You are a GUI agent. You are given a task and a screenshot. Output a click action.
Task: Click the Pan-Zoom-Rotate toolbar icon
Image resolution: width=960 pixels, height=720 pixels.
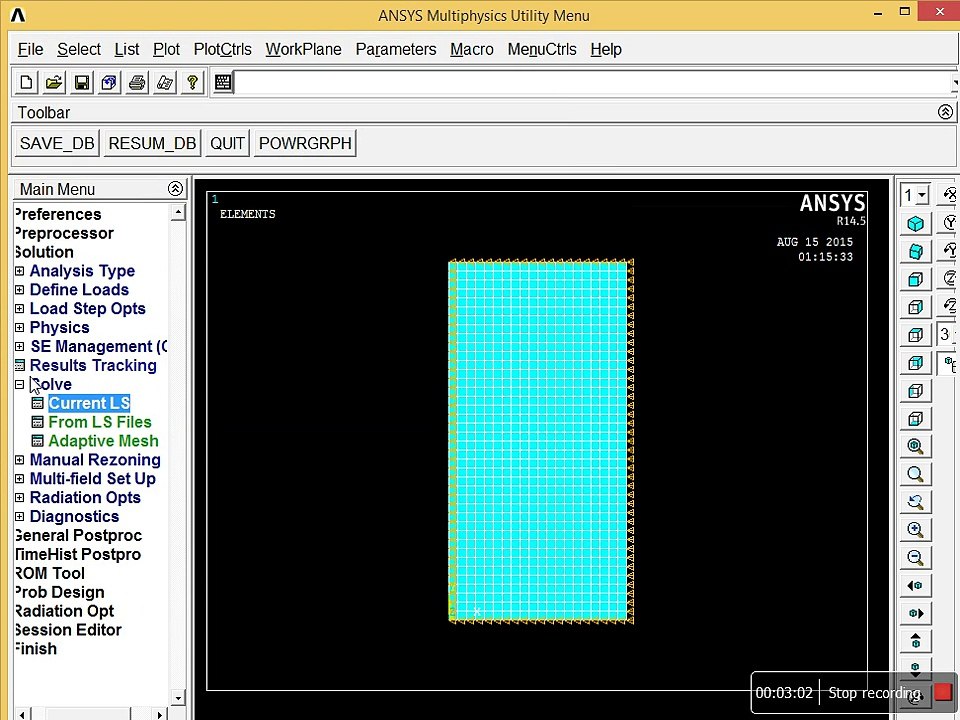(x=109, y=83)
